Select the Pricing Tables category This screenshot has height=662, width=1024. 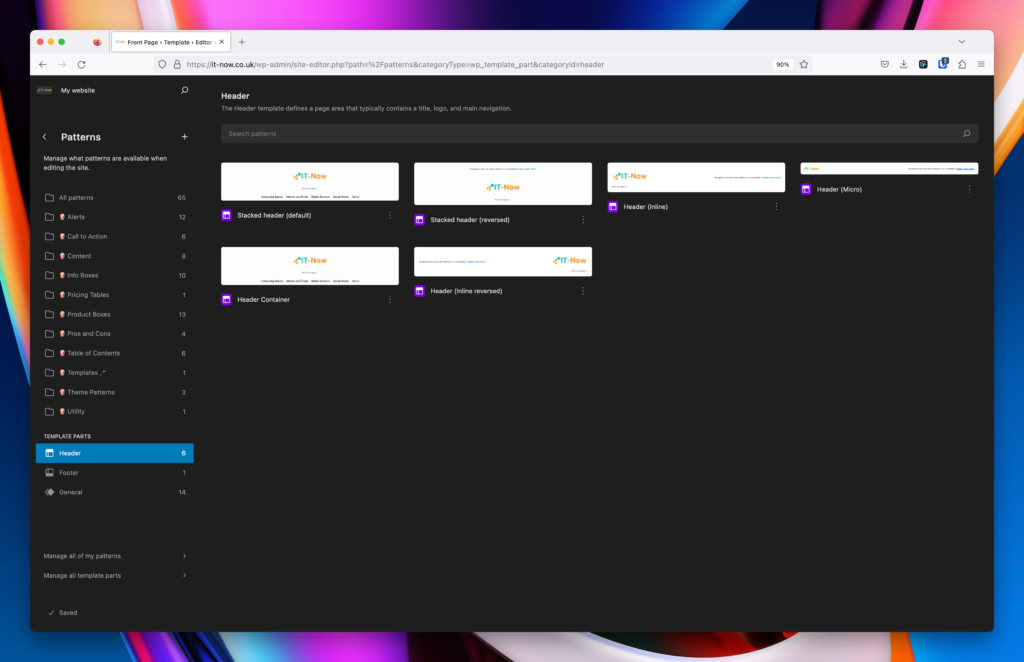[115, 295]
